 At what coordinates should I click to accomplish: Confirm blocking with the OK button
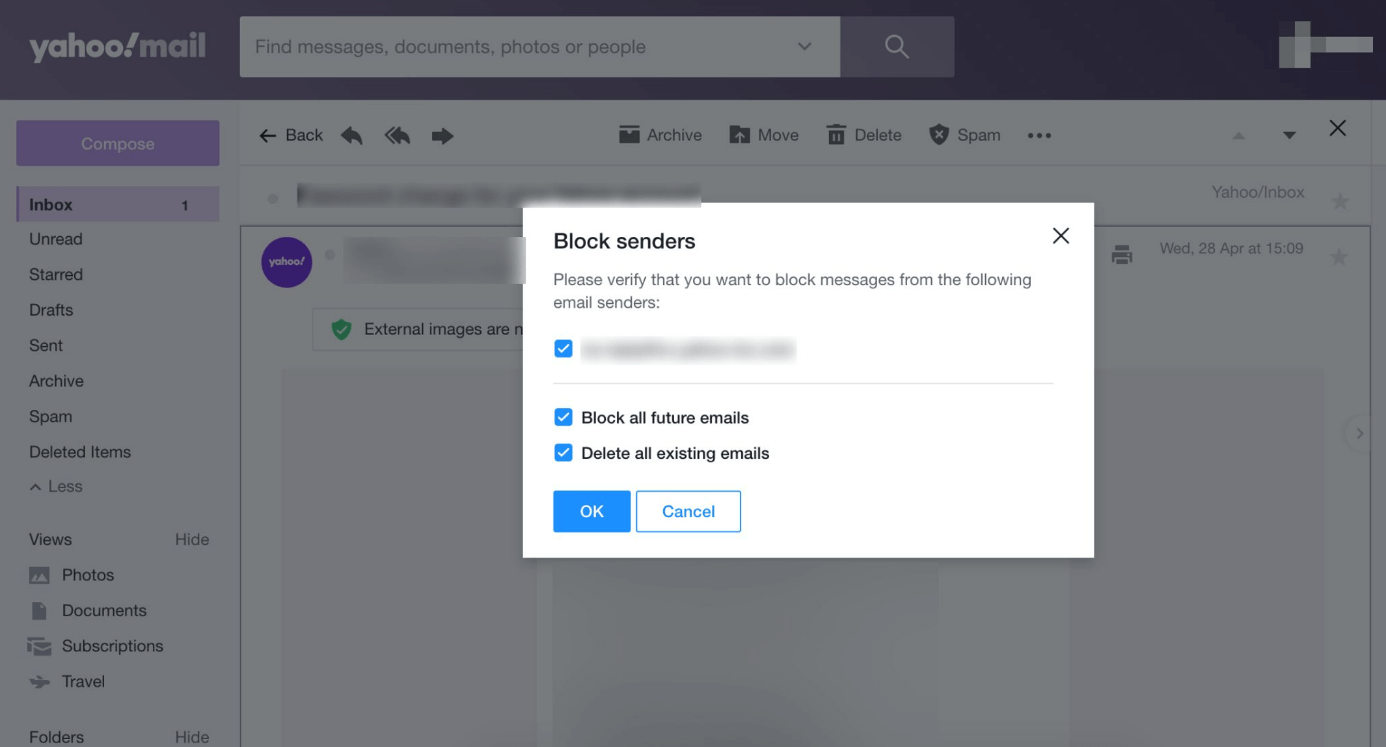tap(592, 511)
